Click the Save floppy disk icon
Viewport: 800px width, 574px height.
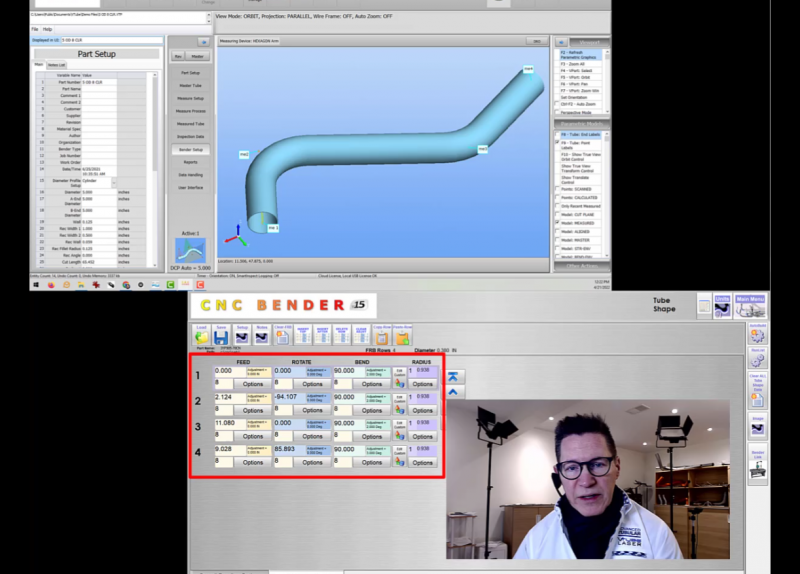[221, 337]
